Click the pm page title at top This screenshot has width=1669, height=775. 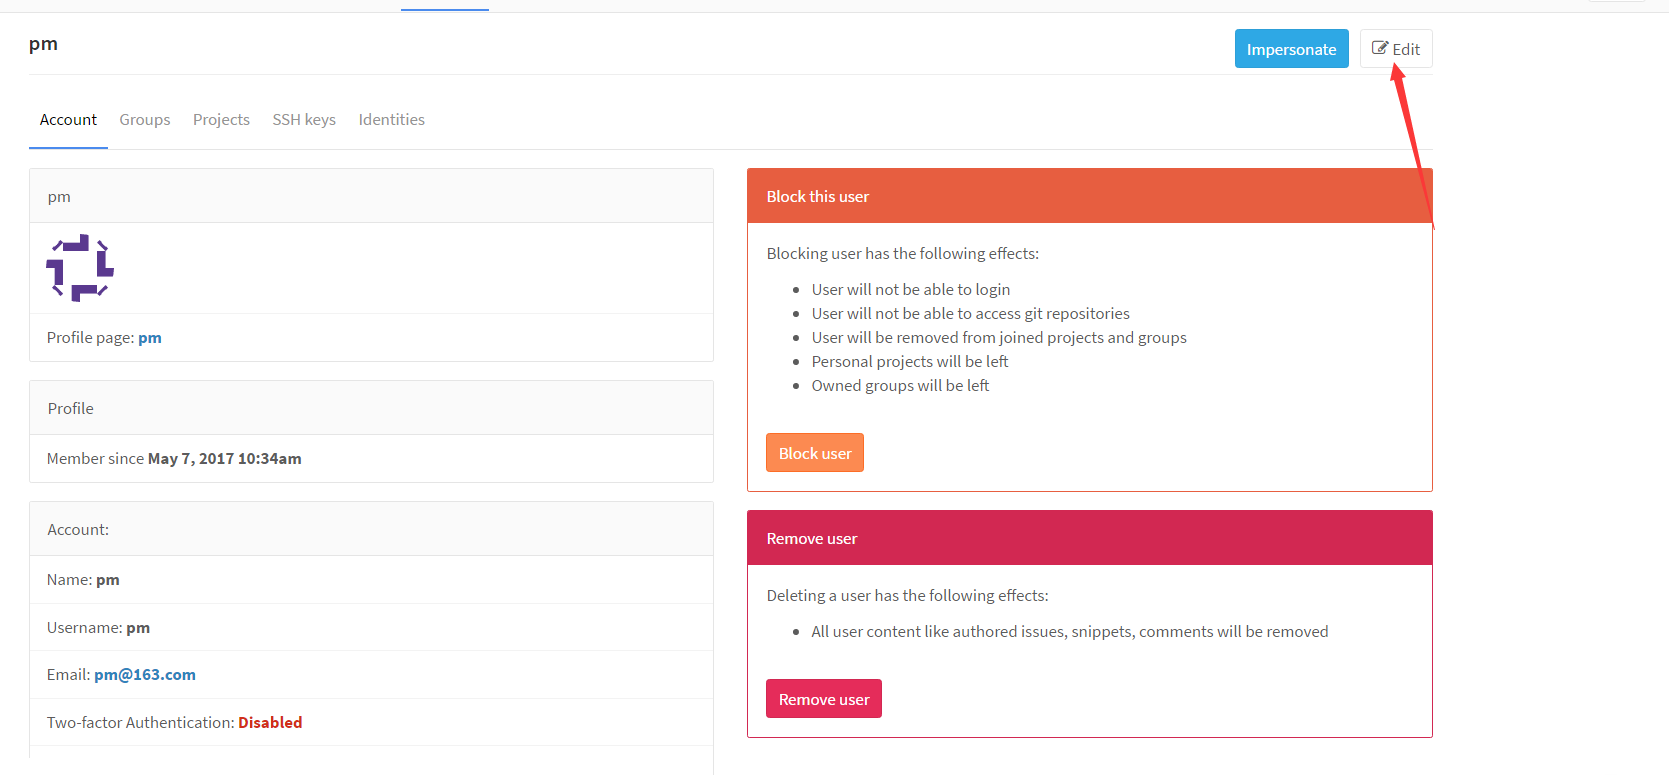point(43,44)
